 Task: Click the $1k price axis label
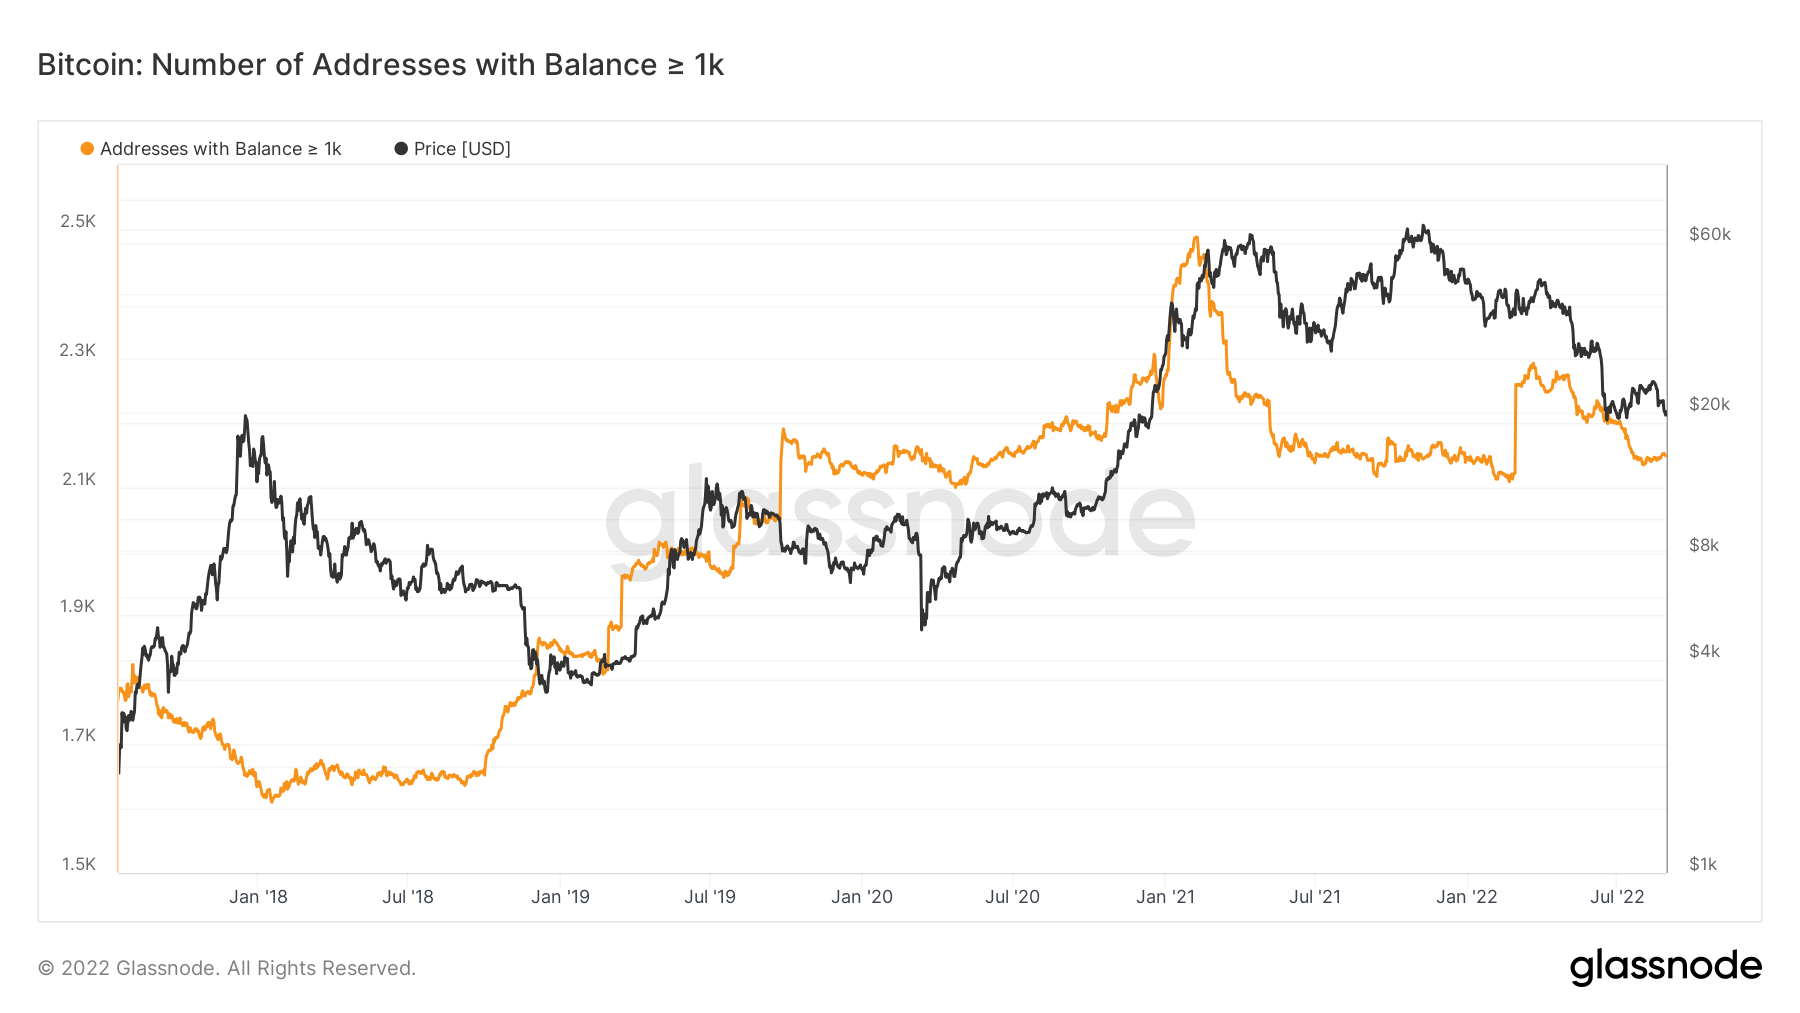[x=1703, y=864]
